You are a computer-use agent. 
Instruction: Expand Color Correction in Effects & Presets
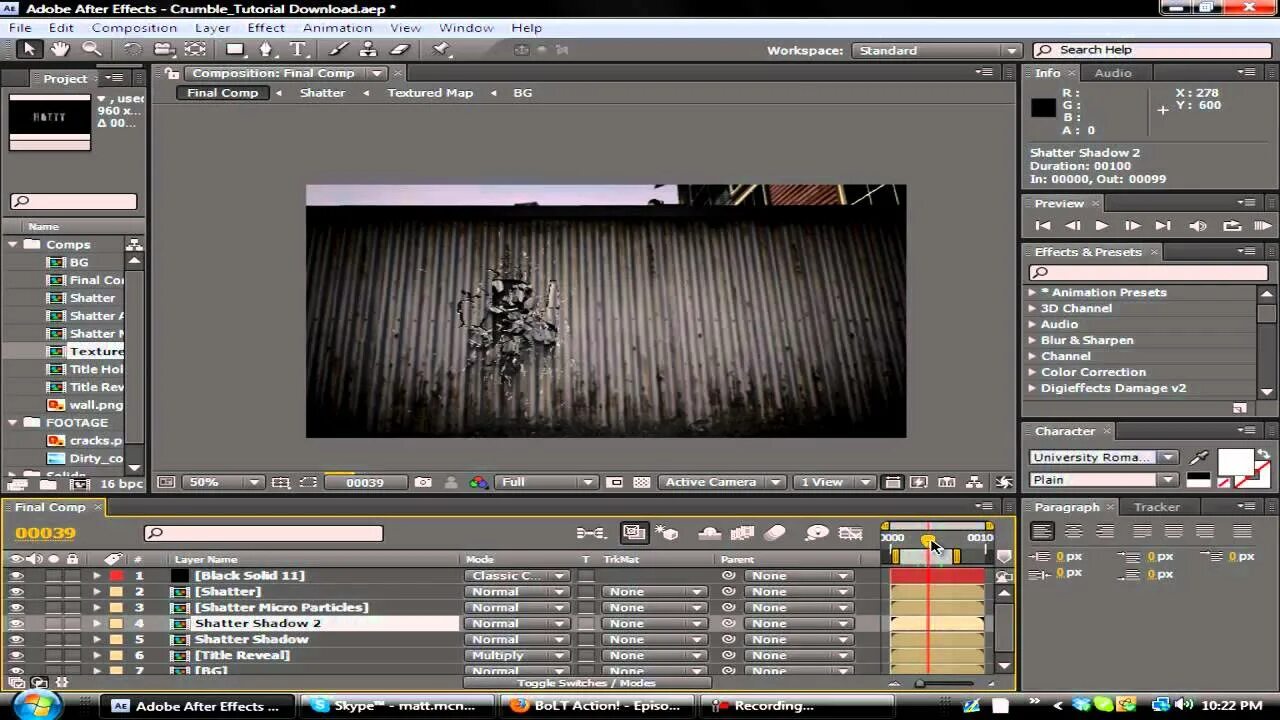point(1033,371)
